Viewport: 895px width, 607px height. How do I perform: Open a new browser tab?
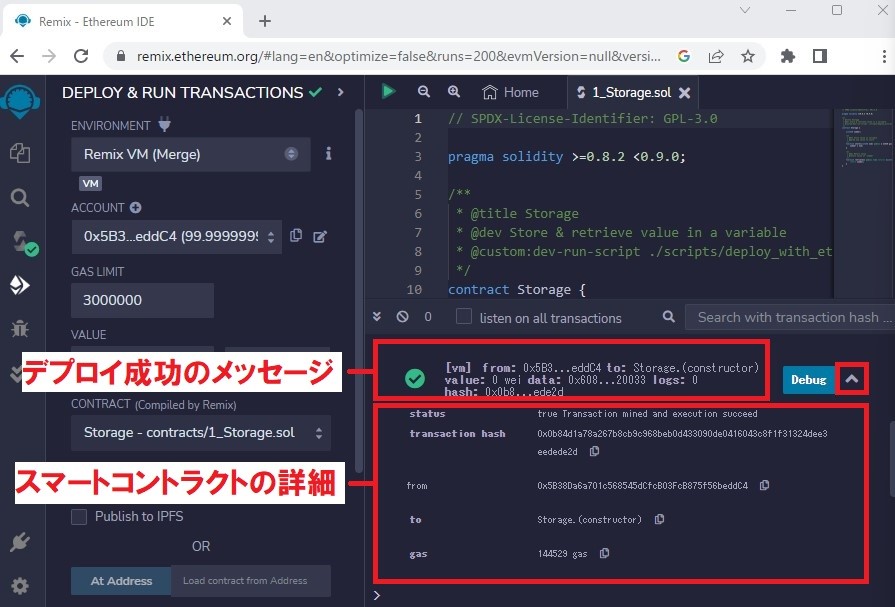click(x=265, y=21)
